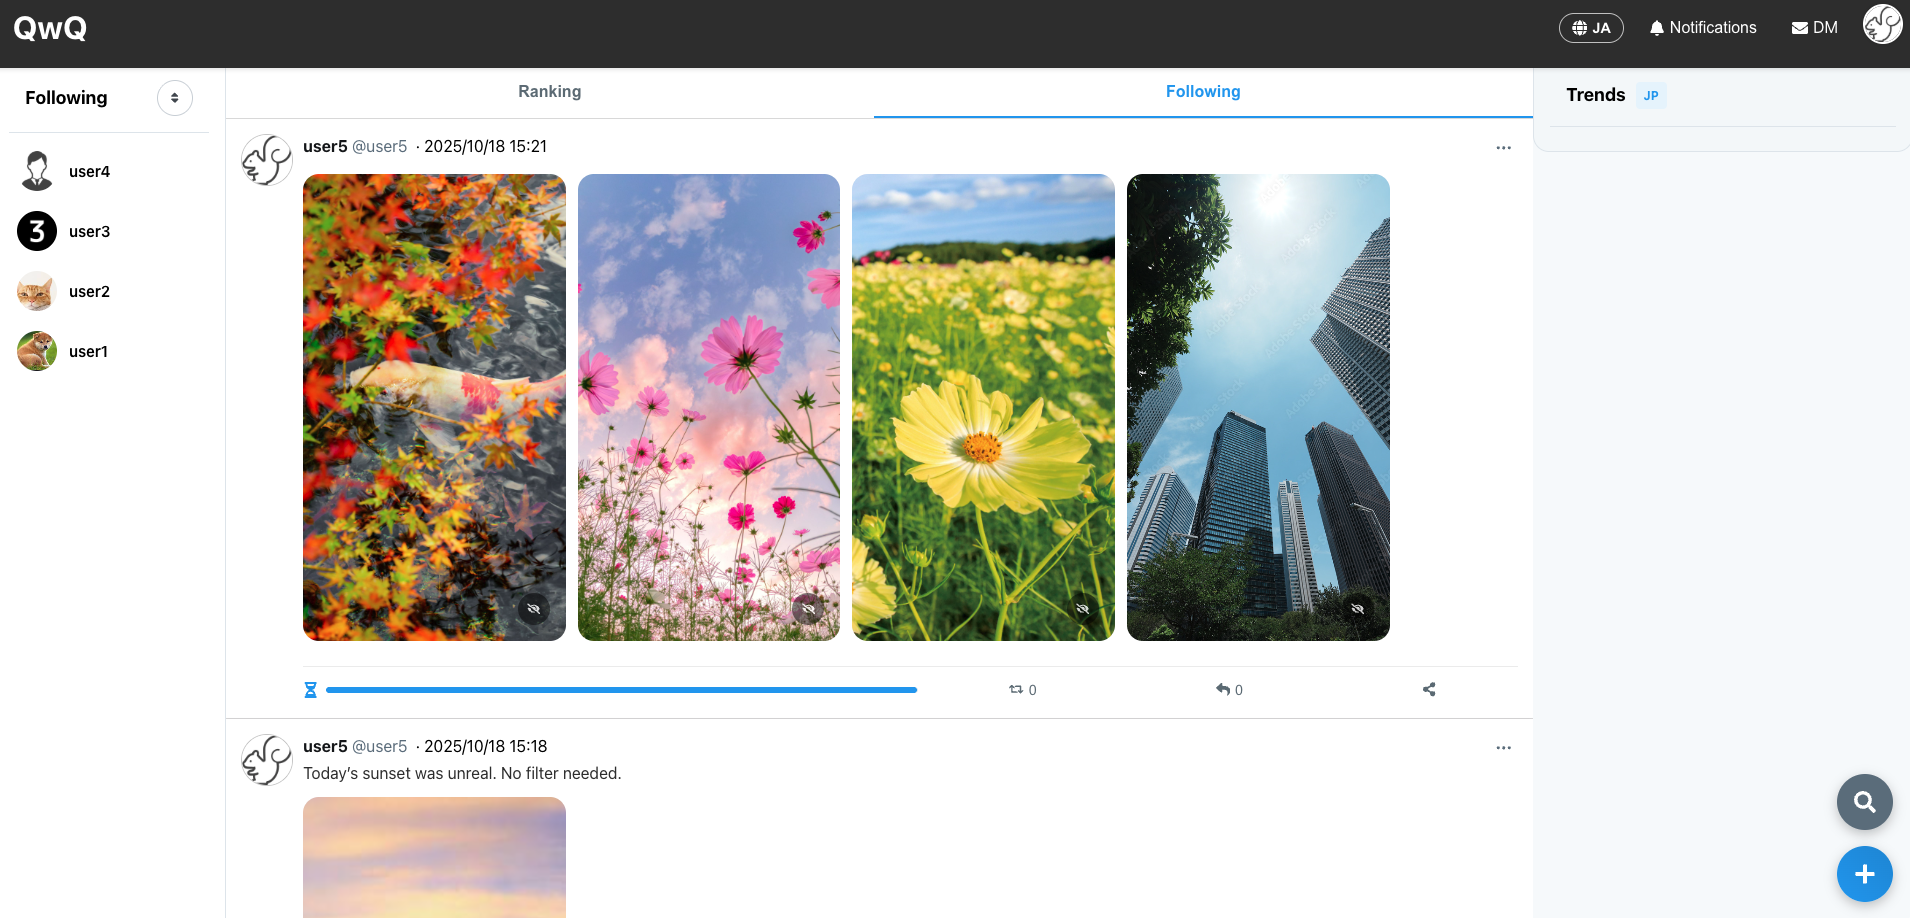The width and height of the screenshot is (1910, 918).
Task: Repost the 15:21 post
Action: (x=1022, y=690)
